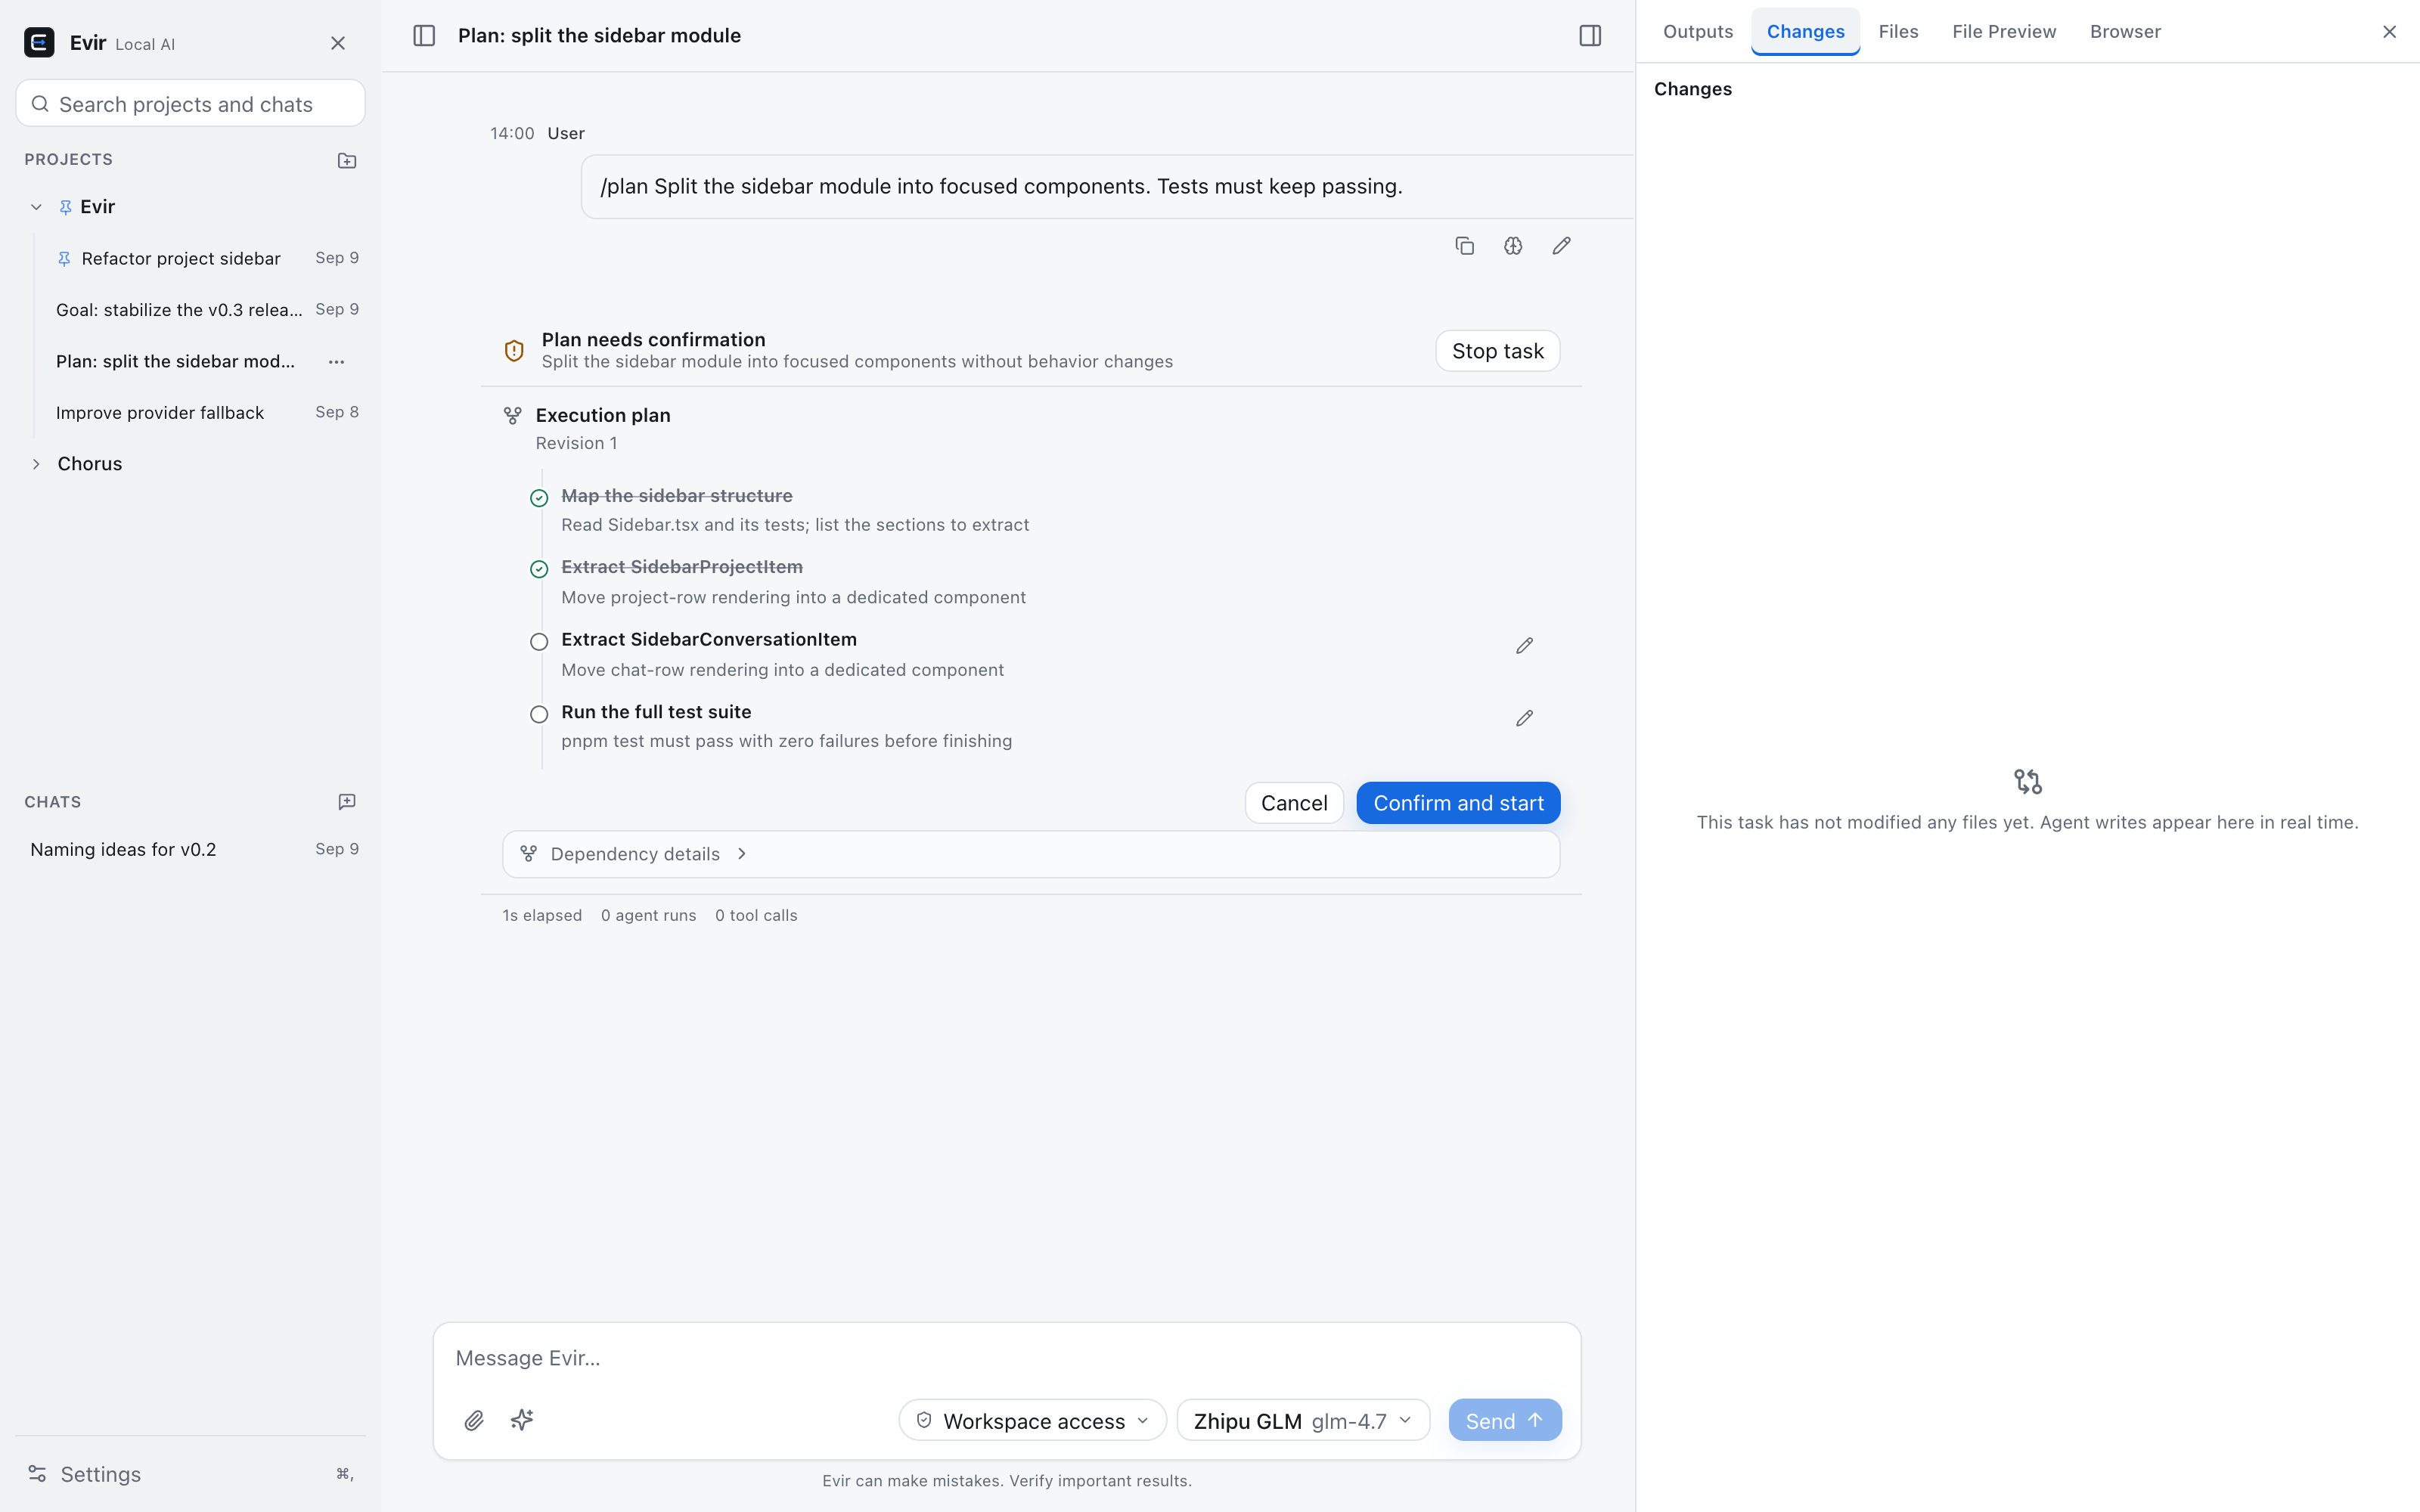Open the Files tab

click(1898, 32)
